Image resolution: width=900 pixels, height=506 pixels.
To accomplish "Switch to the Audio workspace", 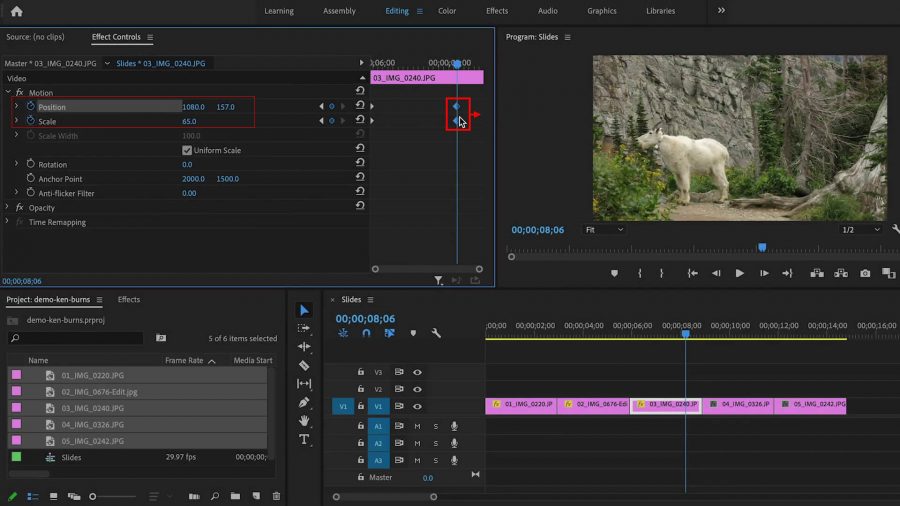I will 548,11.
